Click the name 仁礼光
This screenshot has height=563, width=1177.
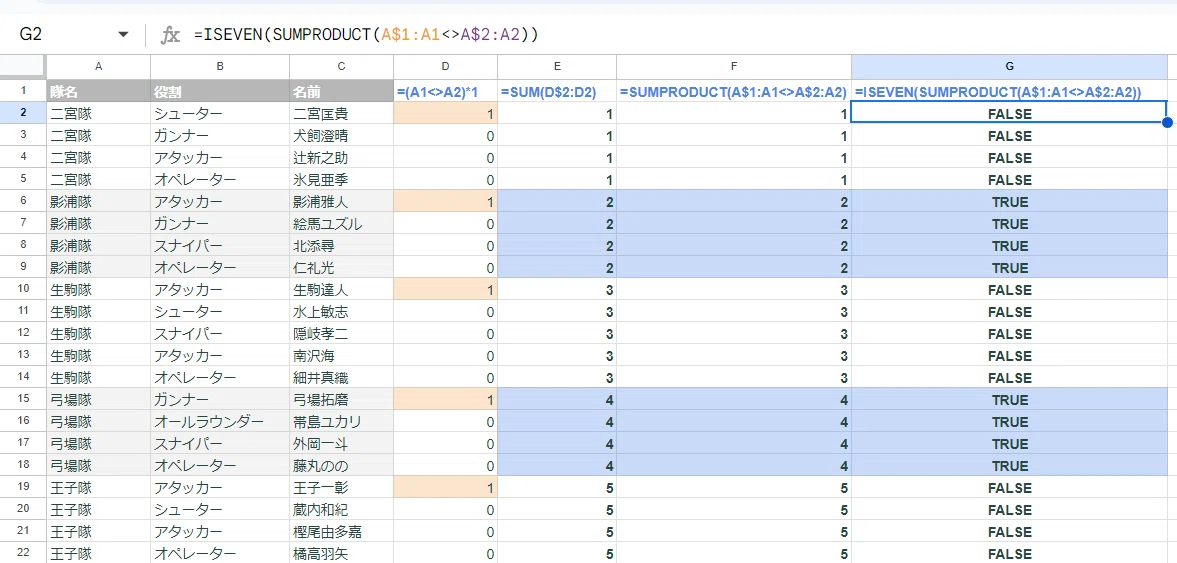pyautogui.click(x=314, y=268)
